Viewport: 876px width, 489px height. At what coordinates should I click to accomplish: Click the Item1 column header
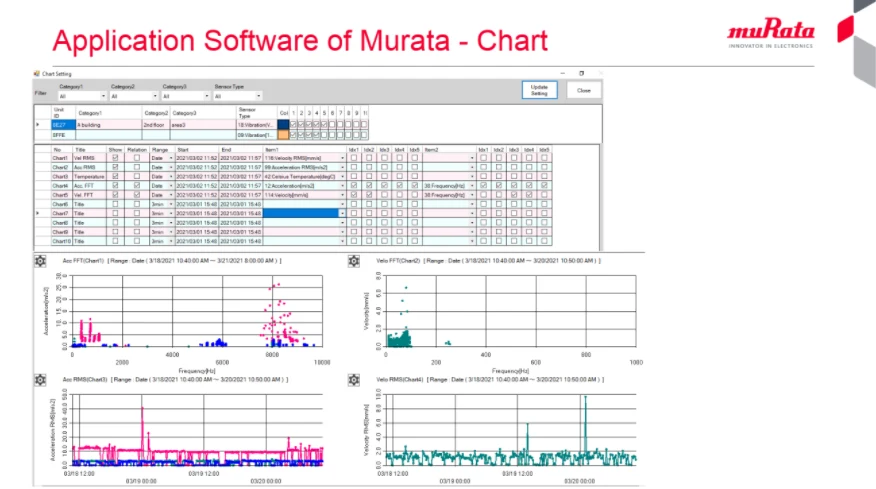[x=272, y=150]
